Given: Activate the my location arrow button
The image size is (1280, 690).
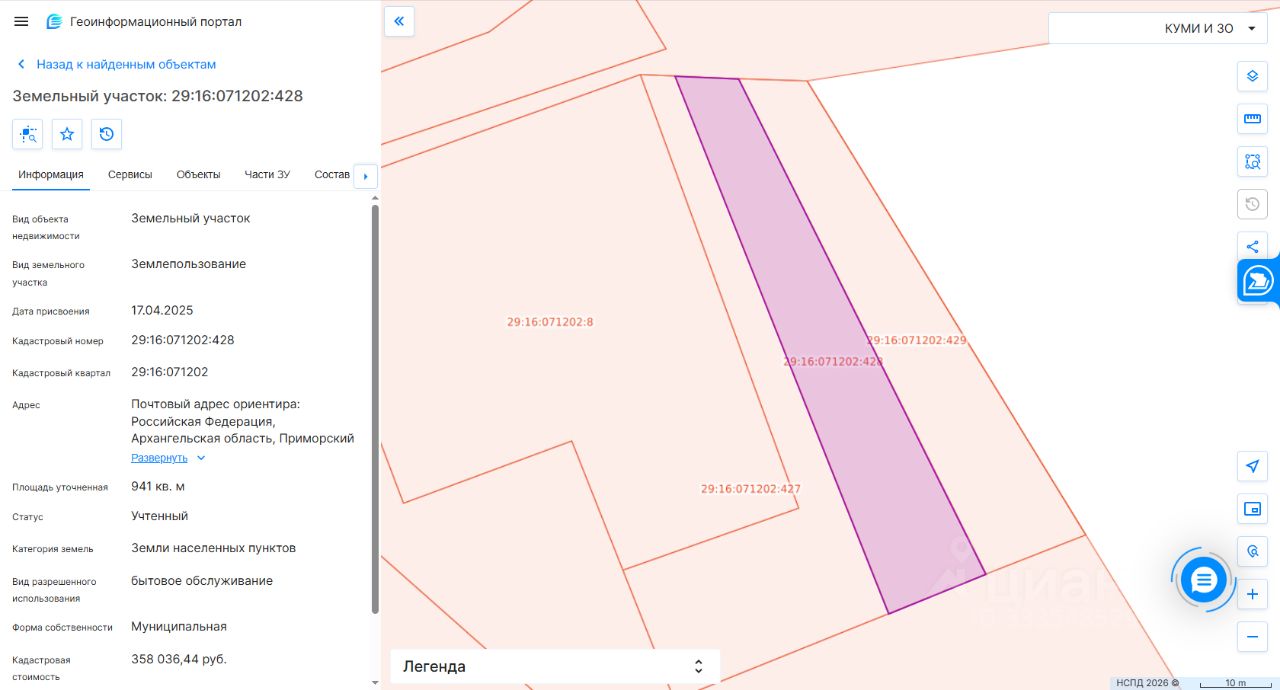Looking at the screenshot, I should click(1252, 466).
